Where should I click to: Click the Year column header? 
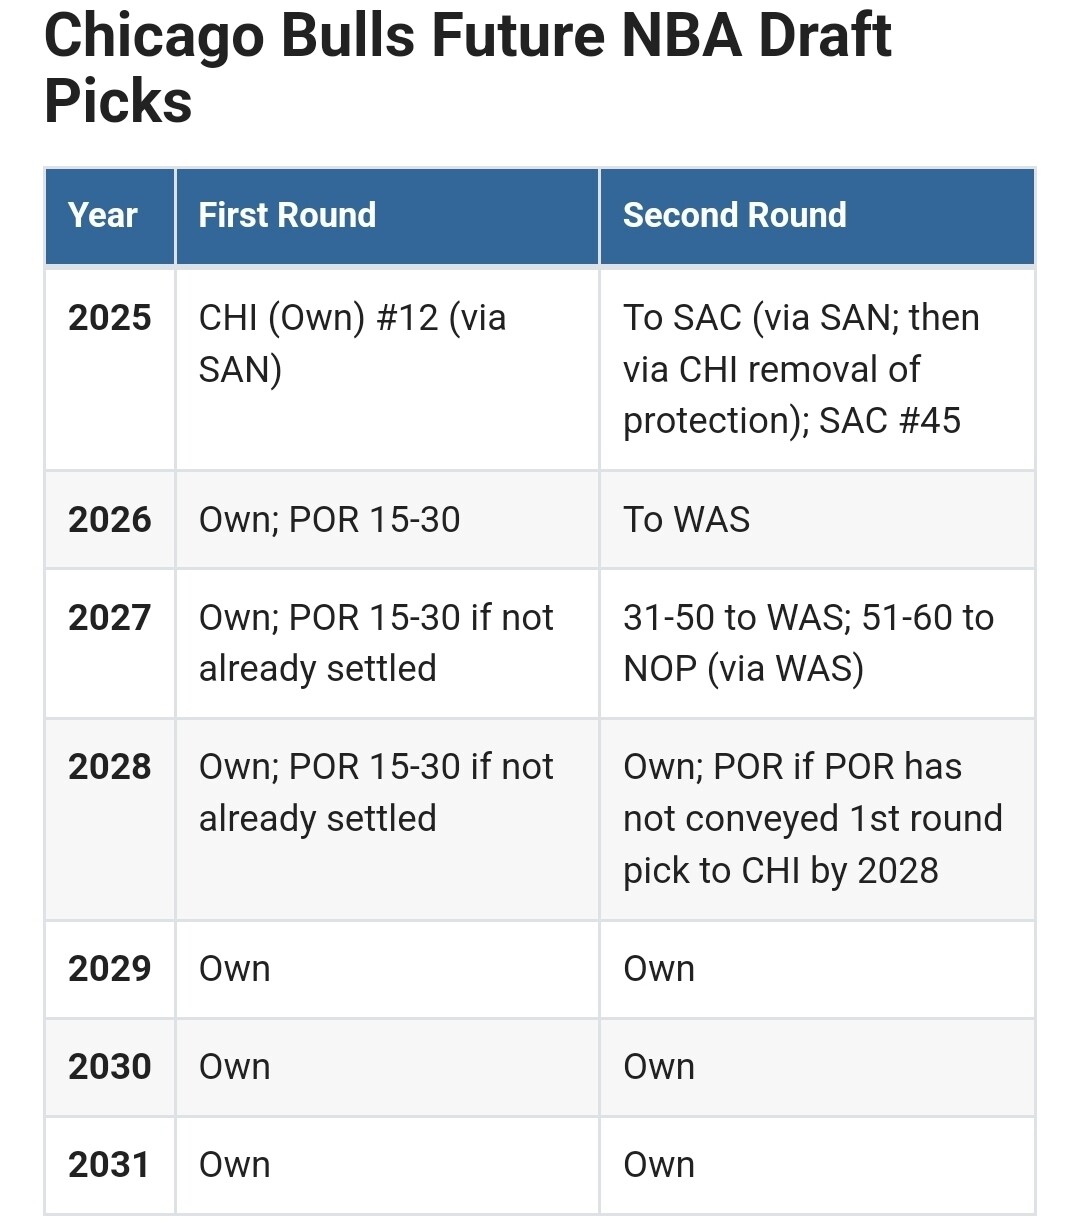coord(103,215)
